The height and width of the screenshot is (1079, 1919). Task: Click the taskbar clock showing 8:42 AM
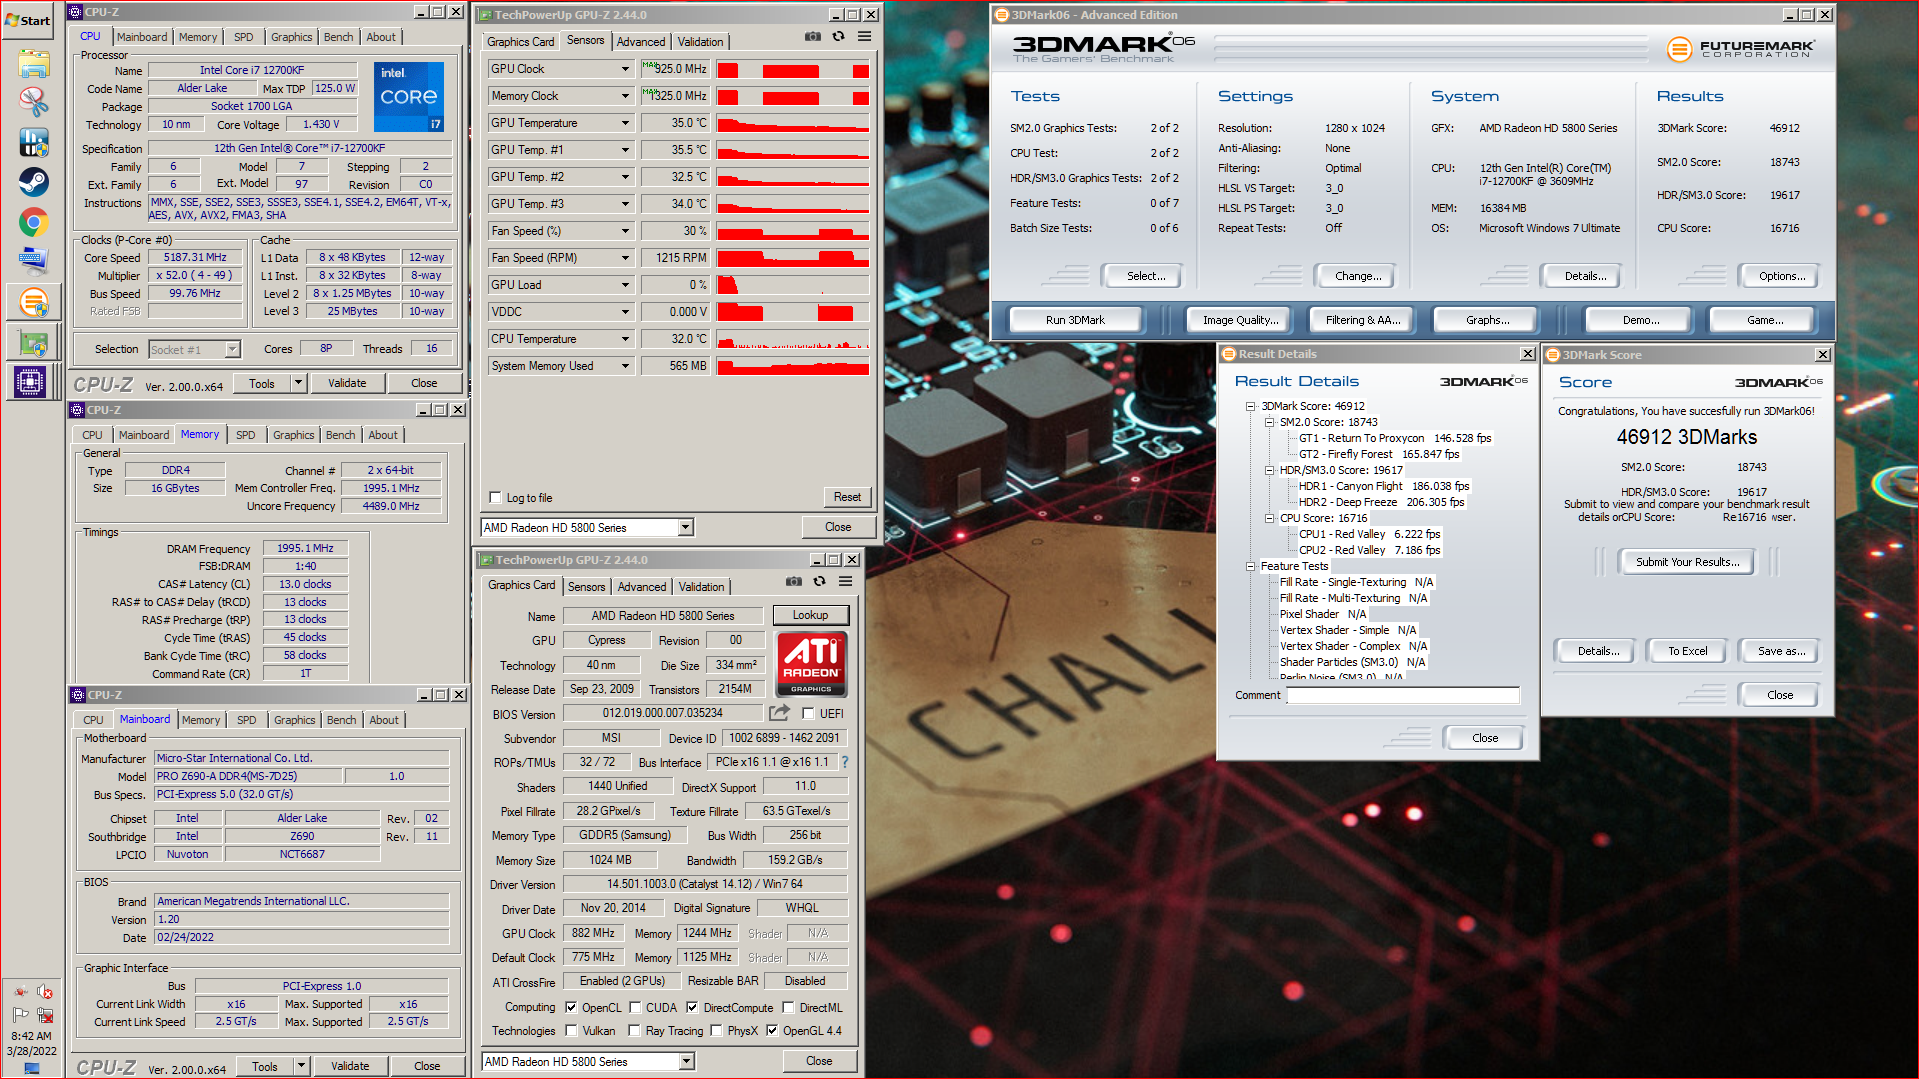[31, 1036]
